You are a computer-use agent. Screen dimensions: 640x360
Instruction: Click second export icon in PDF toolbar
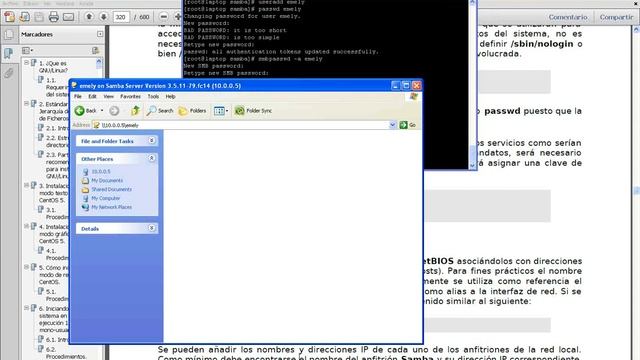(x=24, y=17)
